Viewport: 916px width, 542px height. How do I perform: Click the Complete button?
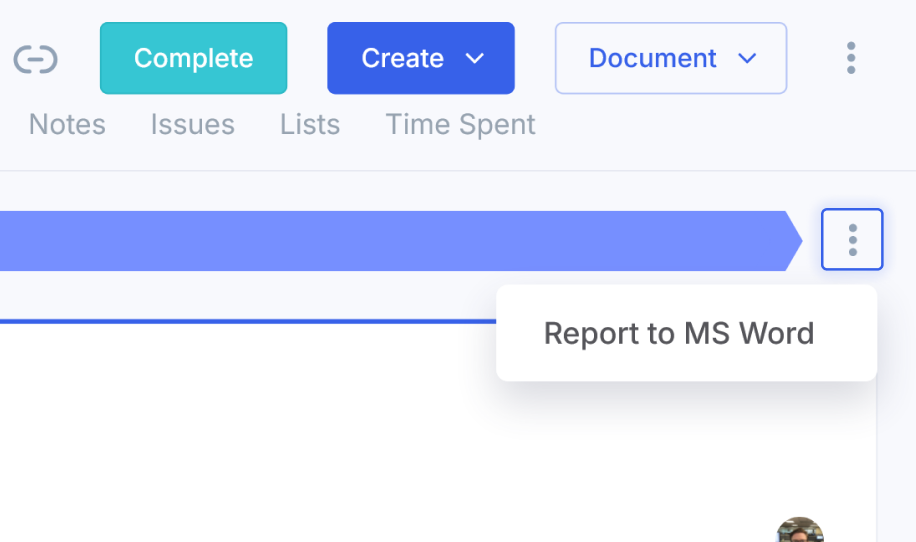193,58
